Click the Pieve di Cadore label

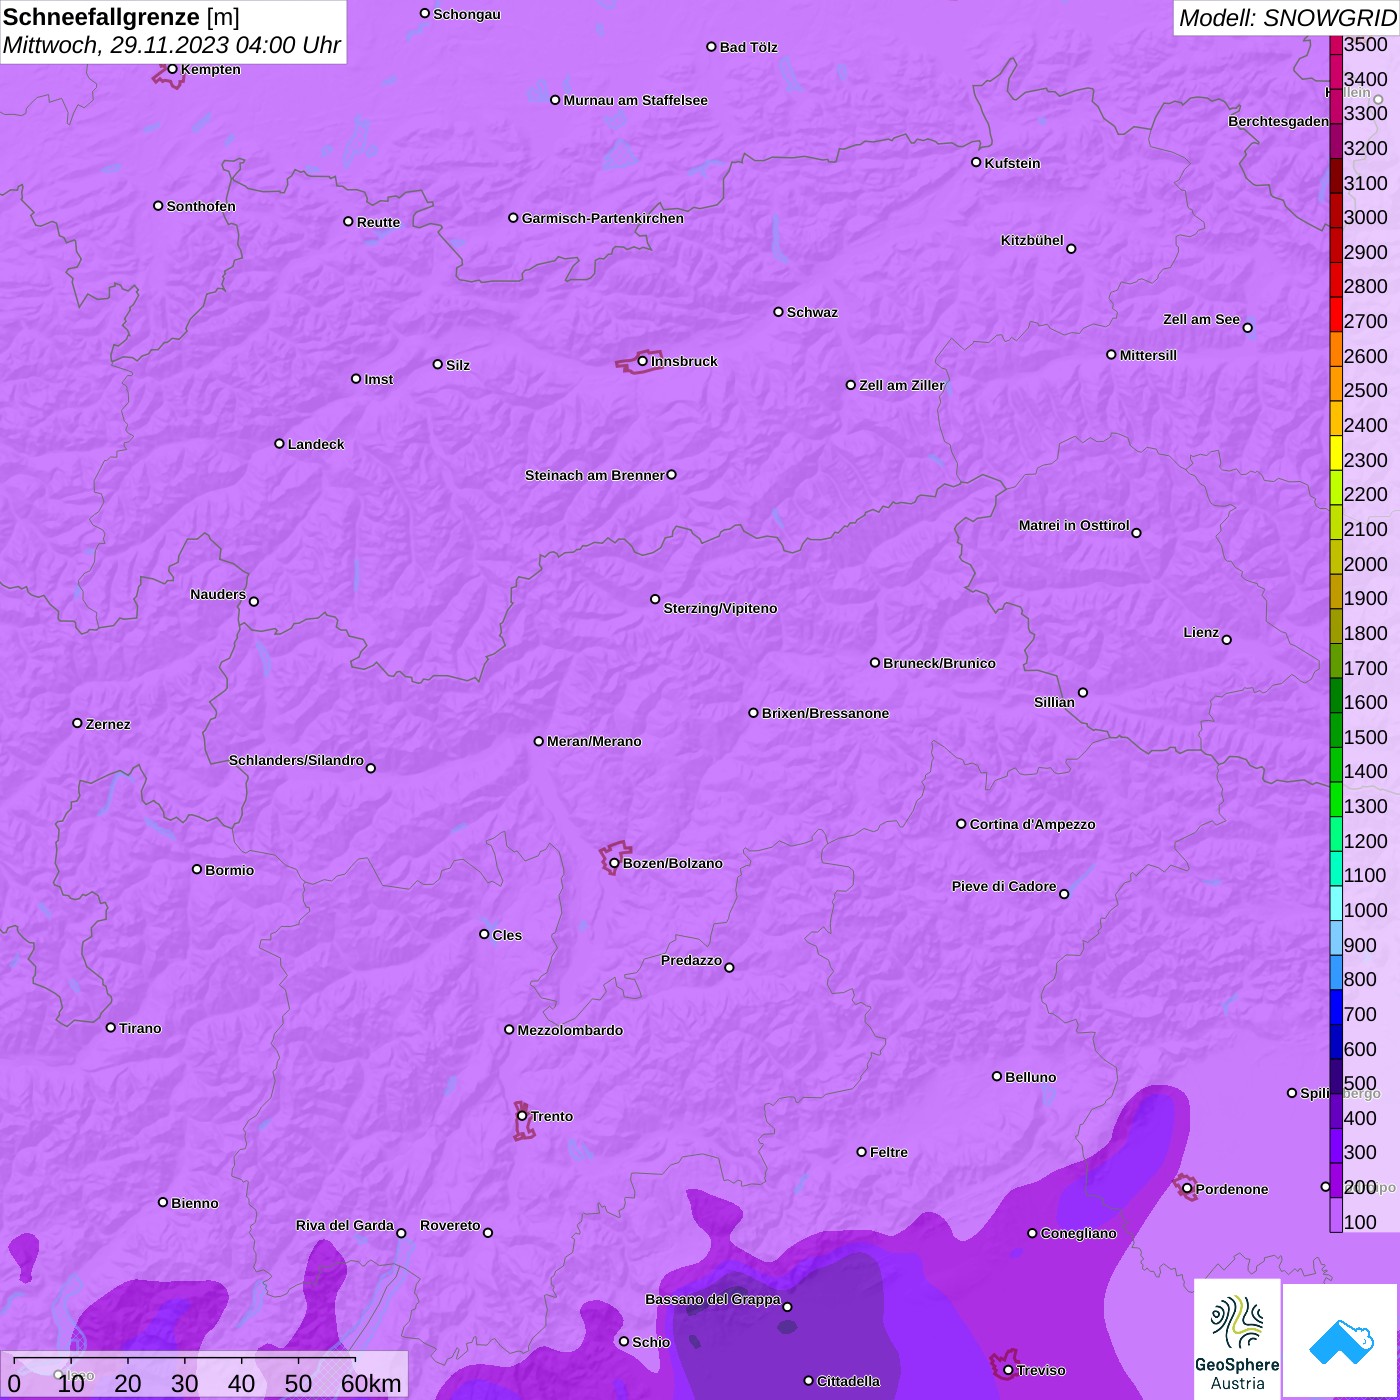click(1004, 886)
